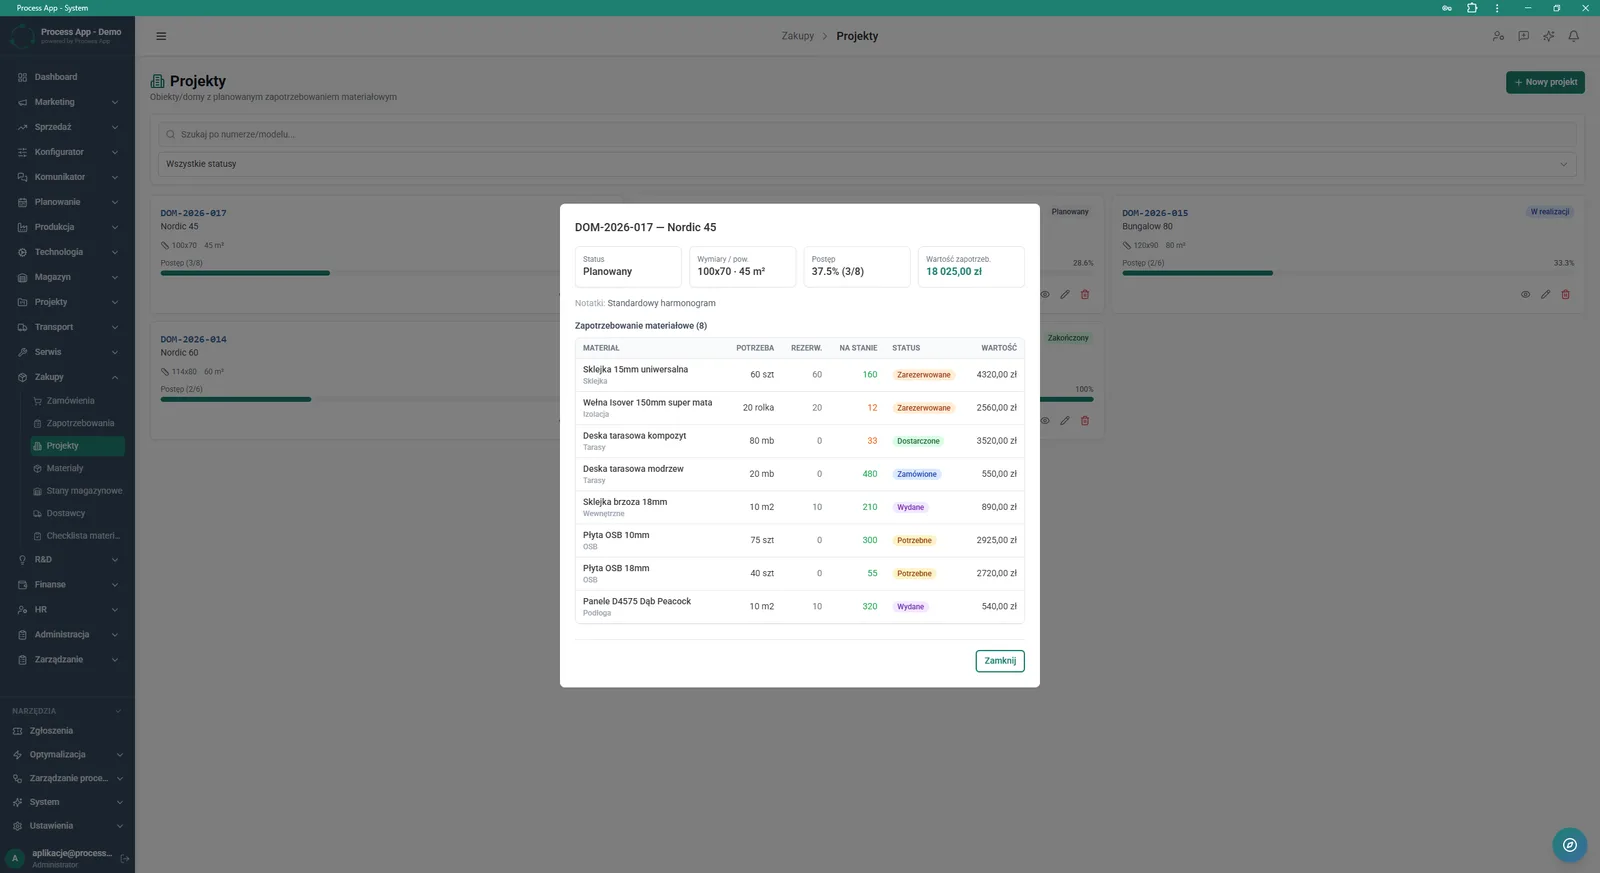The image size is (1600, 873).
Task: Open the DOM-2026-015 project card link
Action: click(1155, 213)
